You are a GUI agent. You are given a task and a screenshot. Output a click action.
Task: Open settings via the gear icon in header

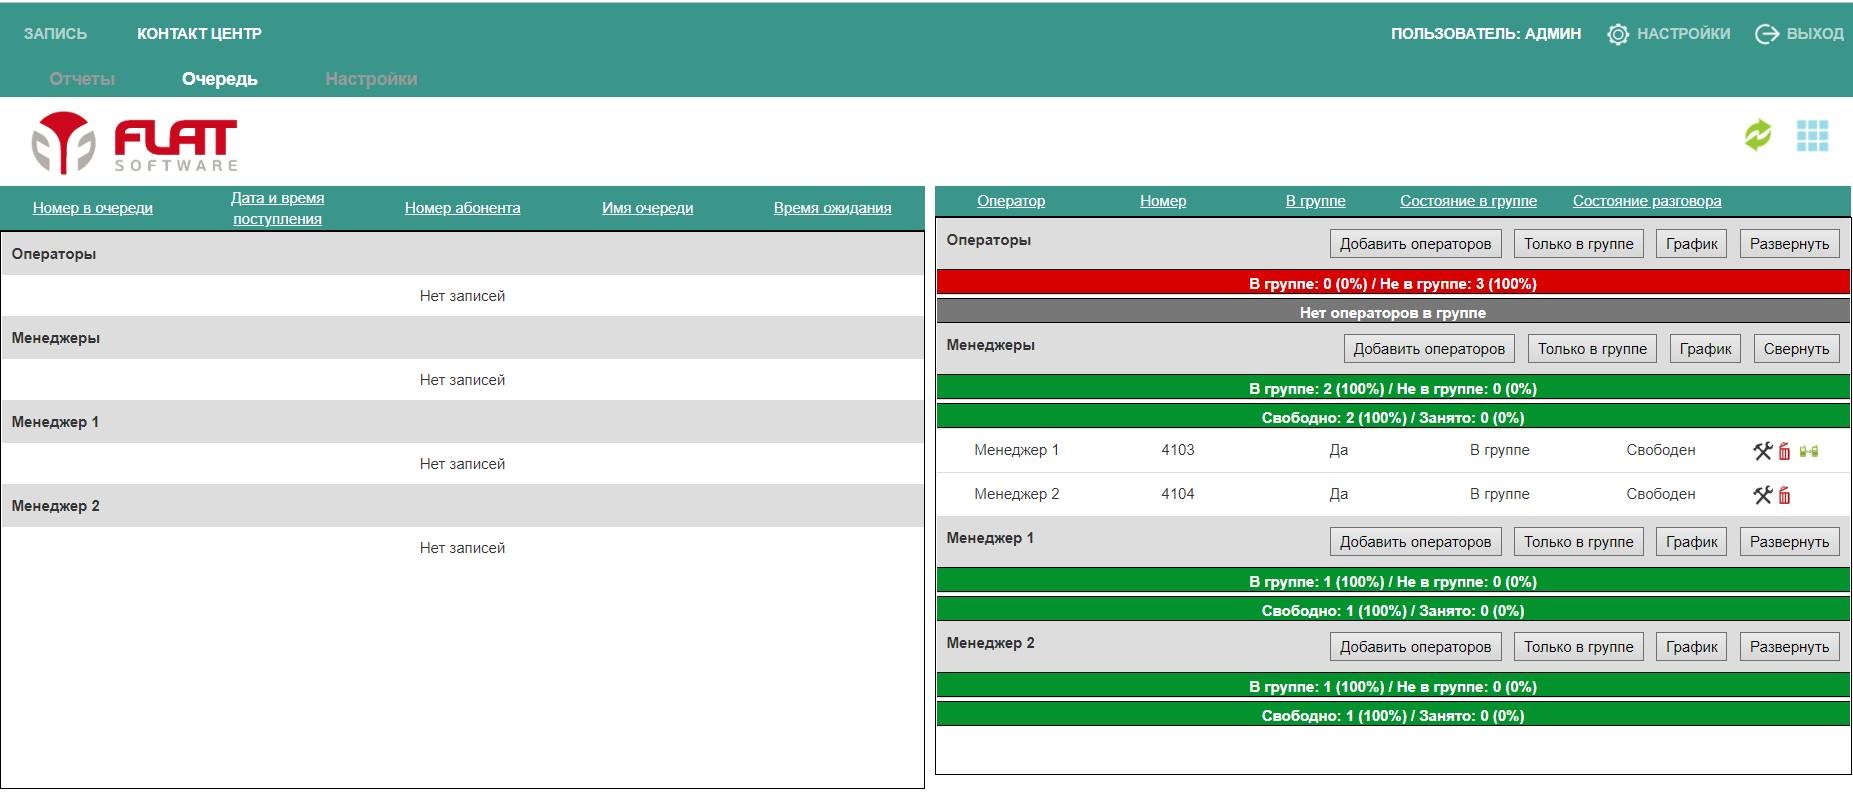[1617, 34]
